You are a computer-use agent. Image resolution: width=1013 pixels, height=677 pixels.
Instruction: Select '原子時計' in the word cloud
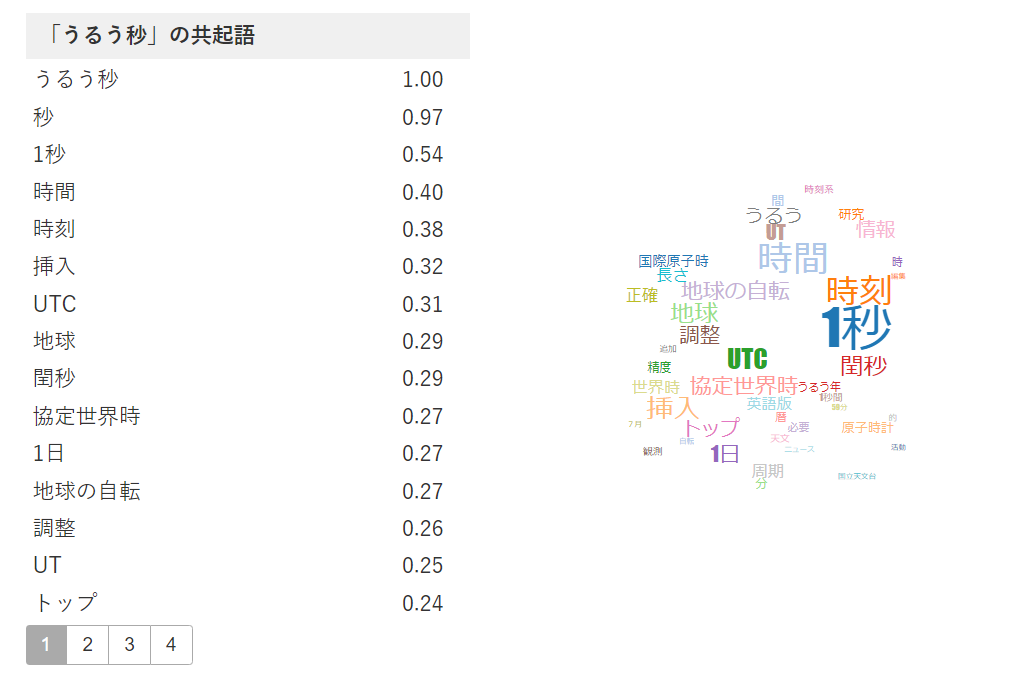[867, 427]
